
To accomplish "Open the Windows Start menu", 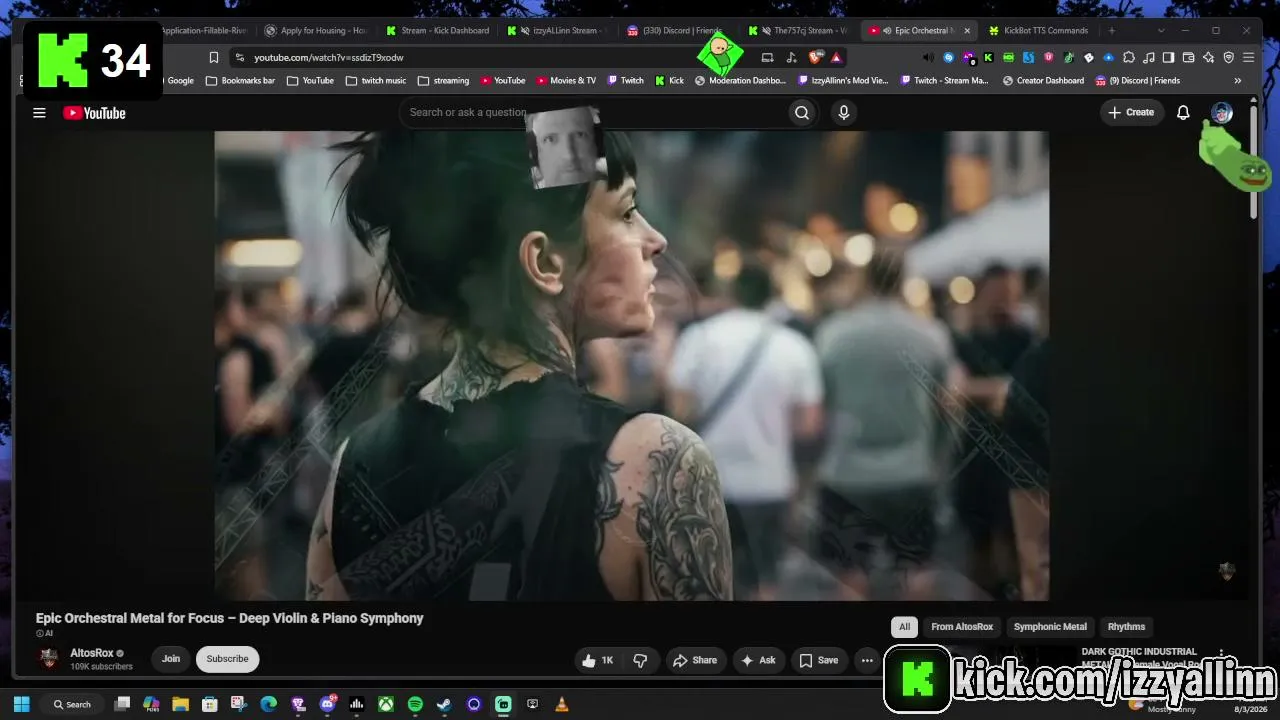I will click(21, 704).
